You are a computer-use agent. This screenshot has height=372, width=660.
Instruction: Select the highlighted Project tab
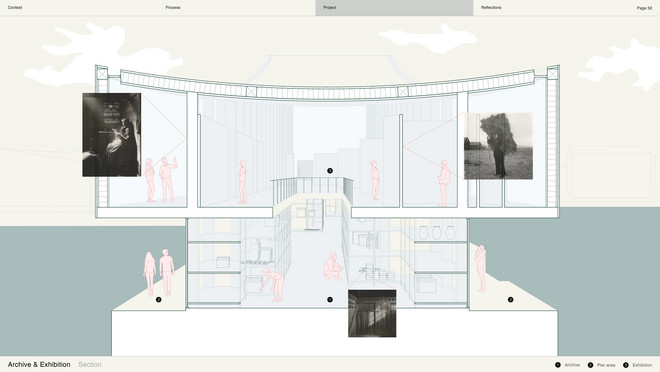tap(394, 8)
